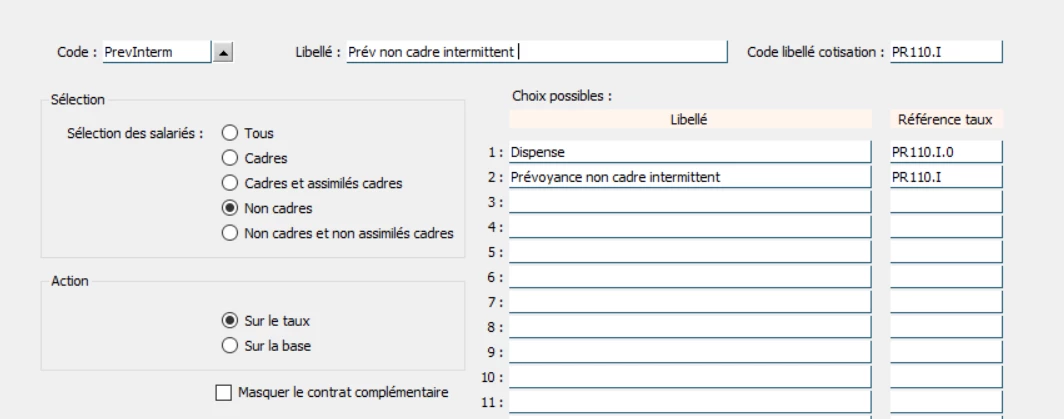Image resolution: width=1064 pixels, height=419 pixels.
Task: Select the Cadres radio option
Action: point(229,158)
